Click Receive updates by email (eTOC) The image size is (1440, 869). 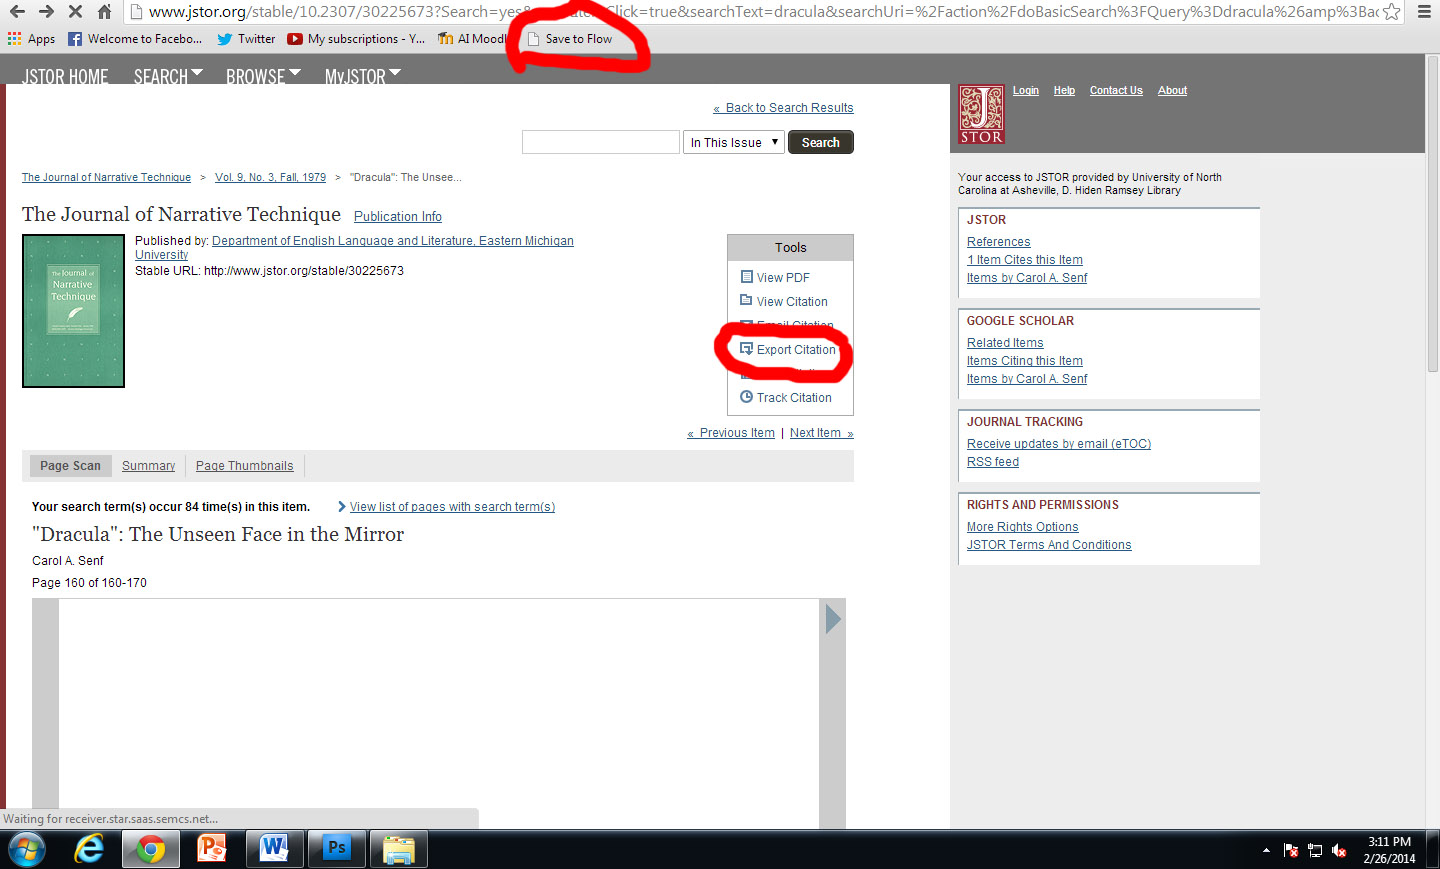pyautogui.click(x=1059, y=444)
